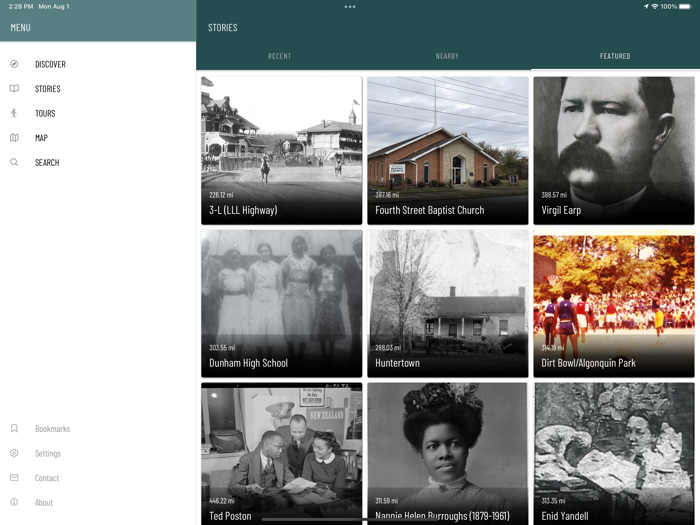Click the 226.12 mi distance label

pyautogui.click(x=221, y=195)
